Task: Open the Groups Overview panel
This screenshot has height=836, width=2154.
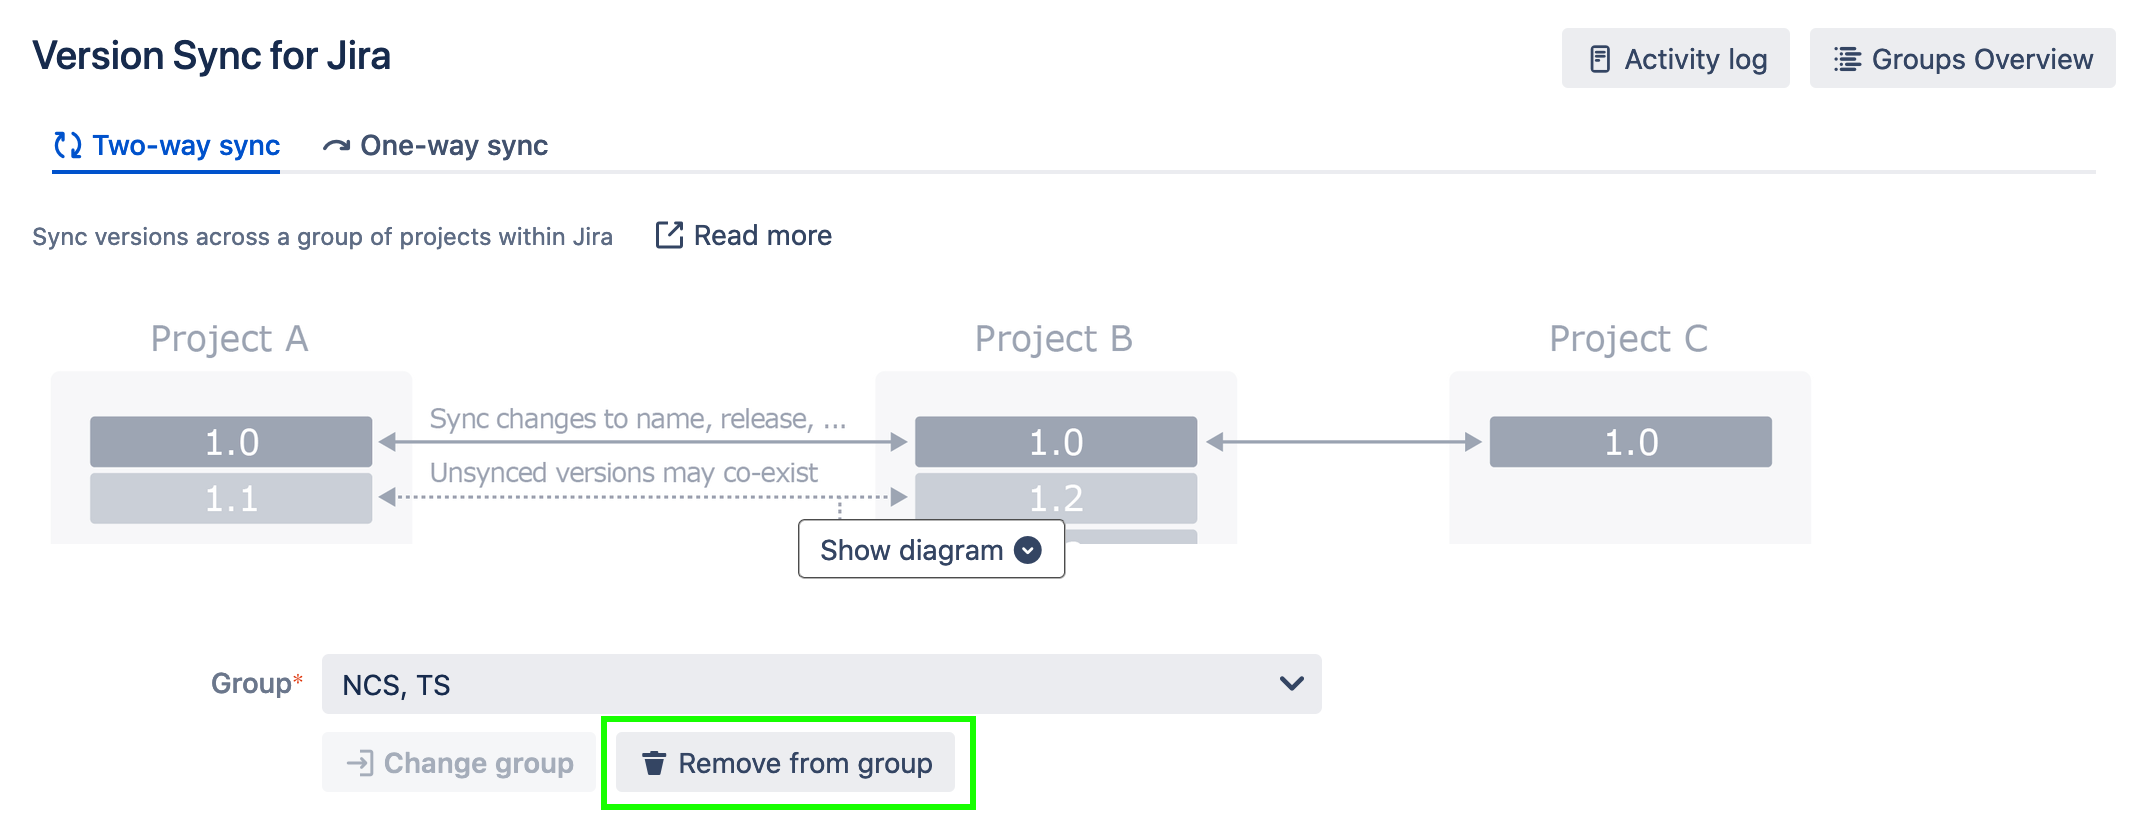Action: click(x=1962, y=59)
